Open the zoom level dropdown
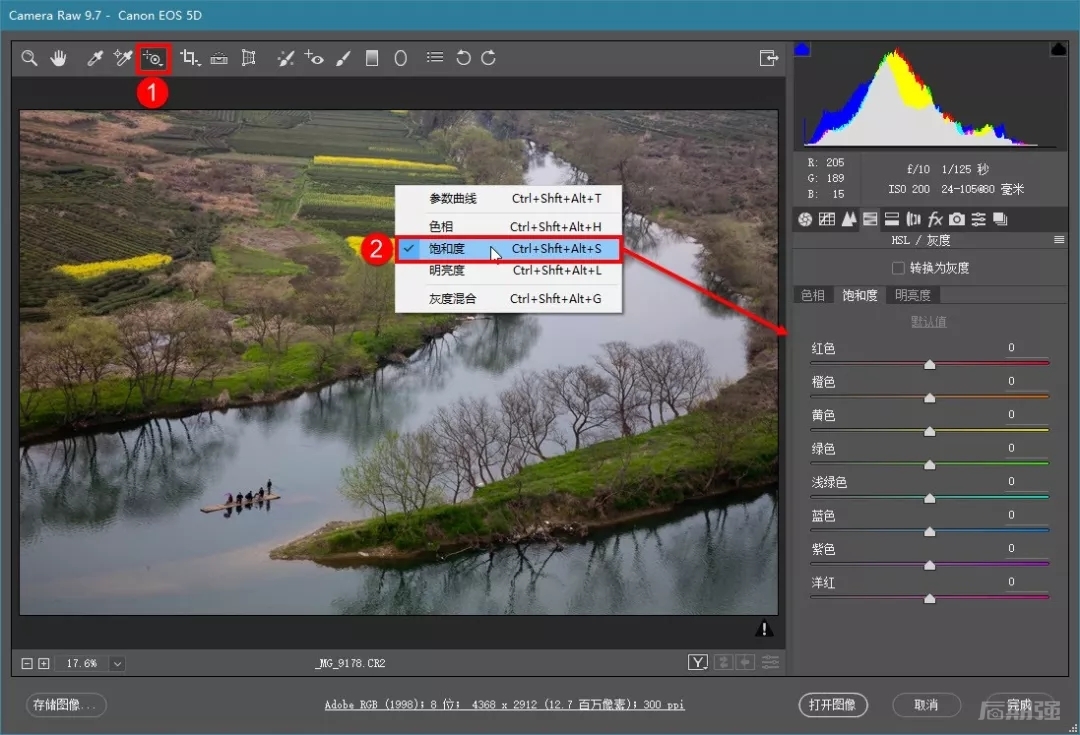This screenshot has width=1080, height=735. 117,663
